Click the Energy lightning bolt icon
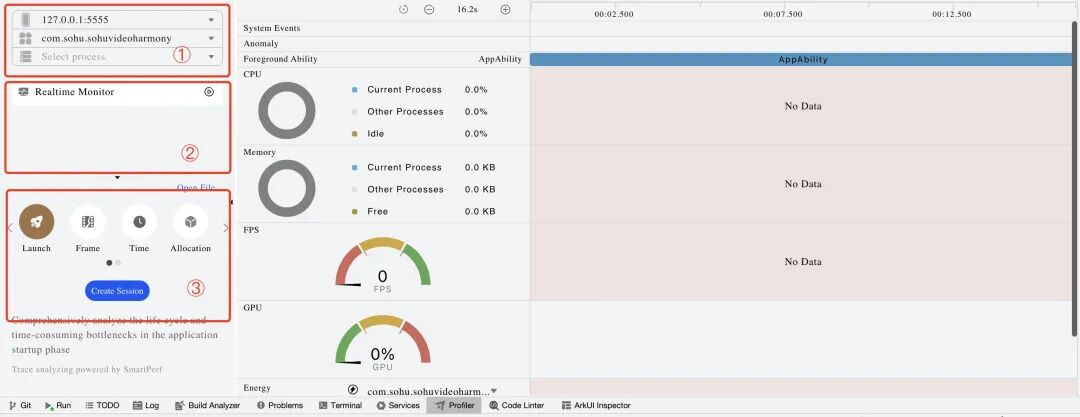Image resolution: width=1080 pixels, height=417 pixels. pos(353,389)
